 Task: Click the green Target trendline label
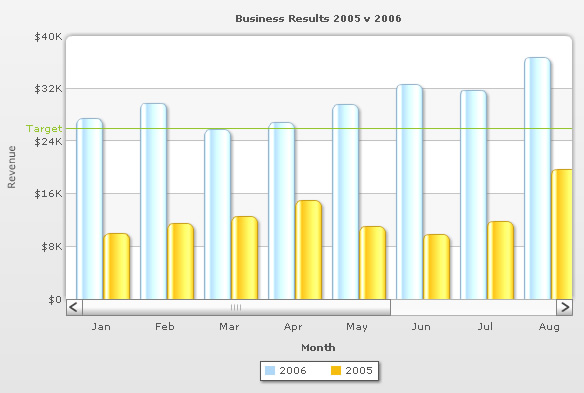(44, 129)
